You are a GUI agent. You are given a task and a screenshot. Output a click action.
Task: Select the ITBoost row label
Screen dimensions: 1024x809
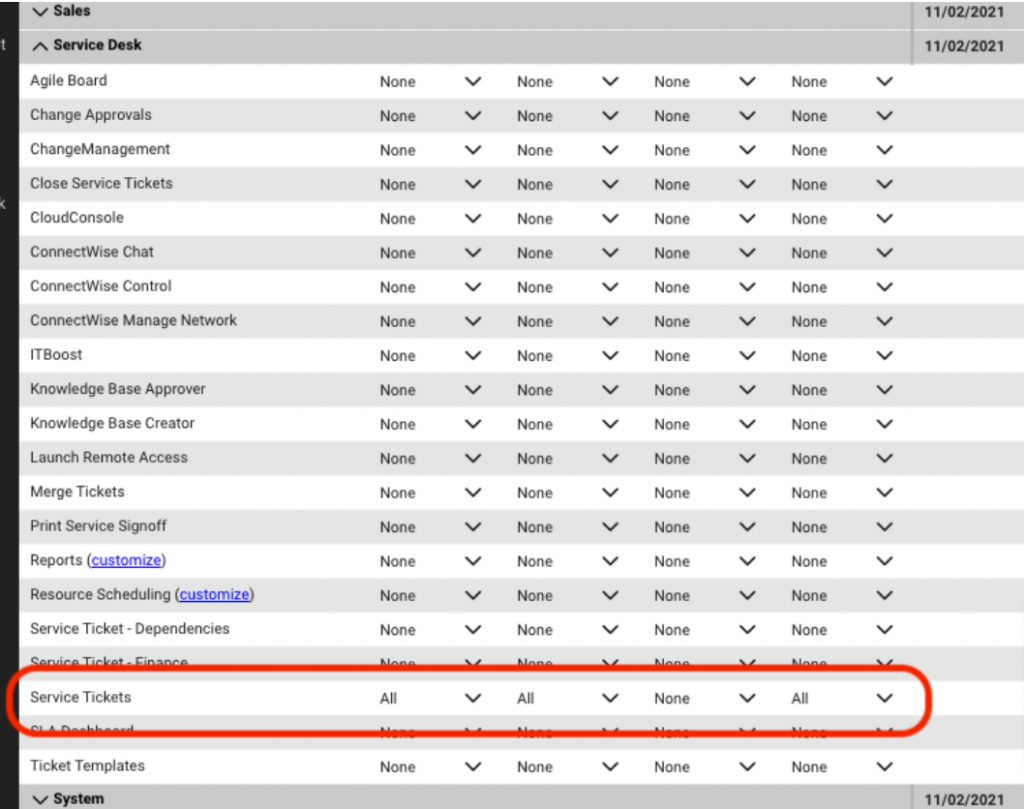(56, 355)
